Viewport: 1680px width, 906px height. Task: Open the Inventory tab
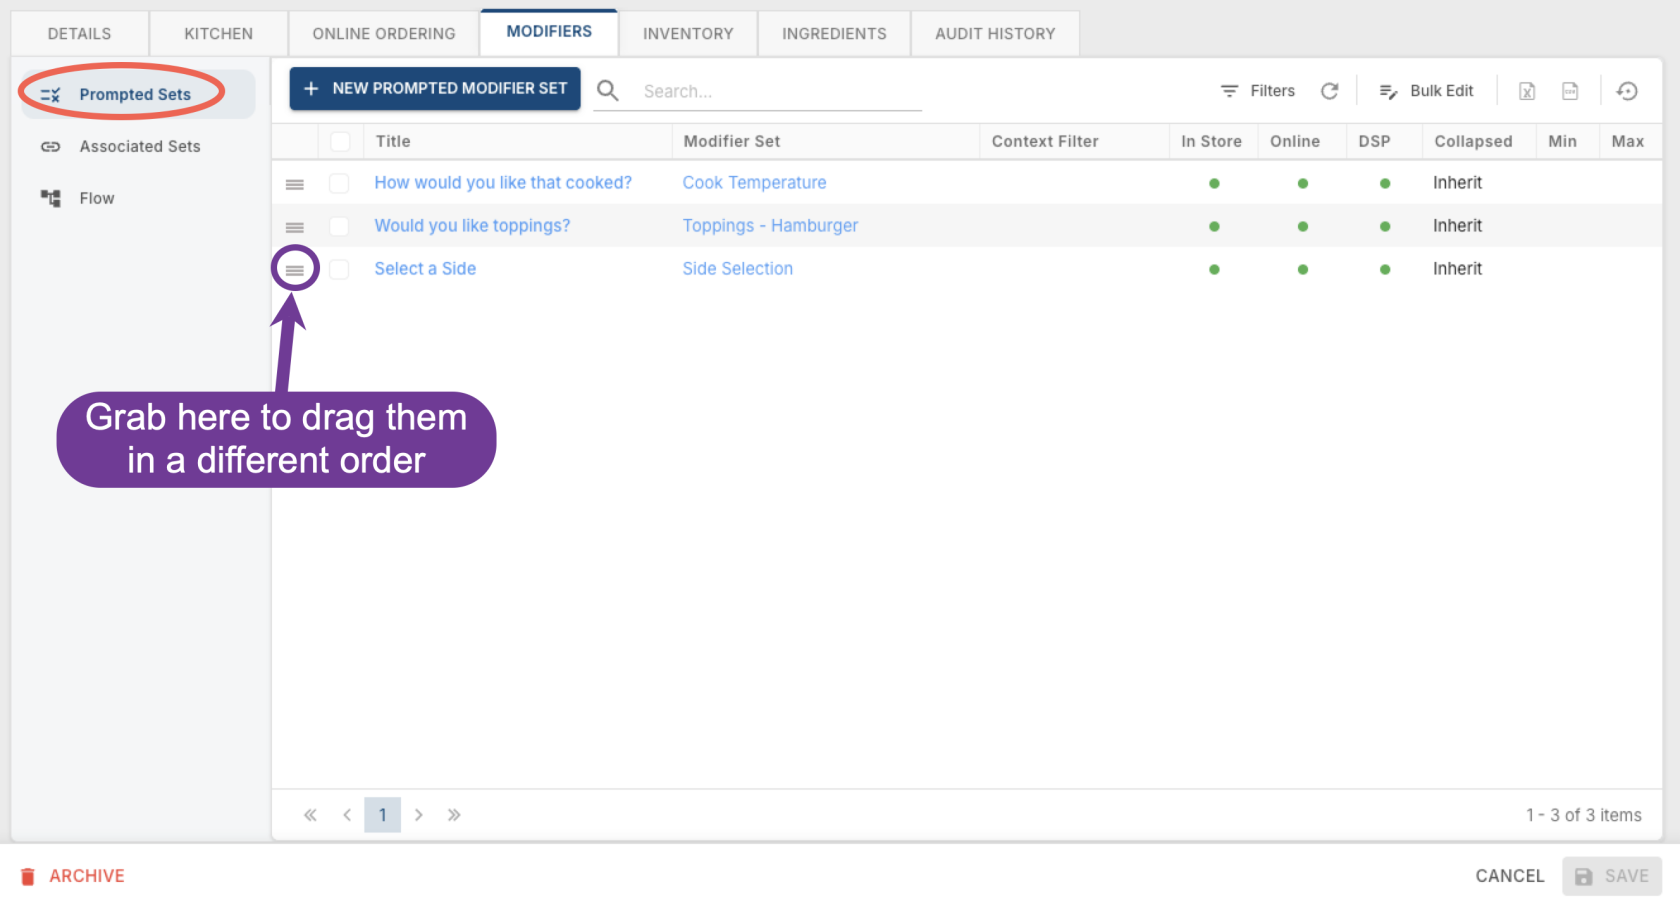pyautogui.click(x=688, y=34)
